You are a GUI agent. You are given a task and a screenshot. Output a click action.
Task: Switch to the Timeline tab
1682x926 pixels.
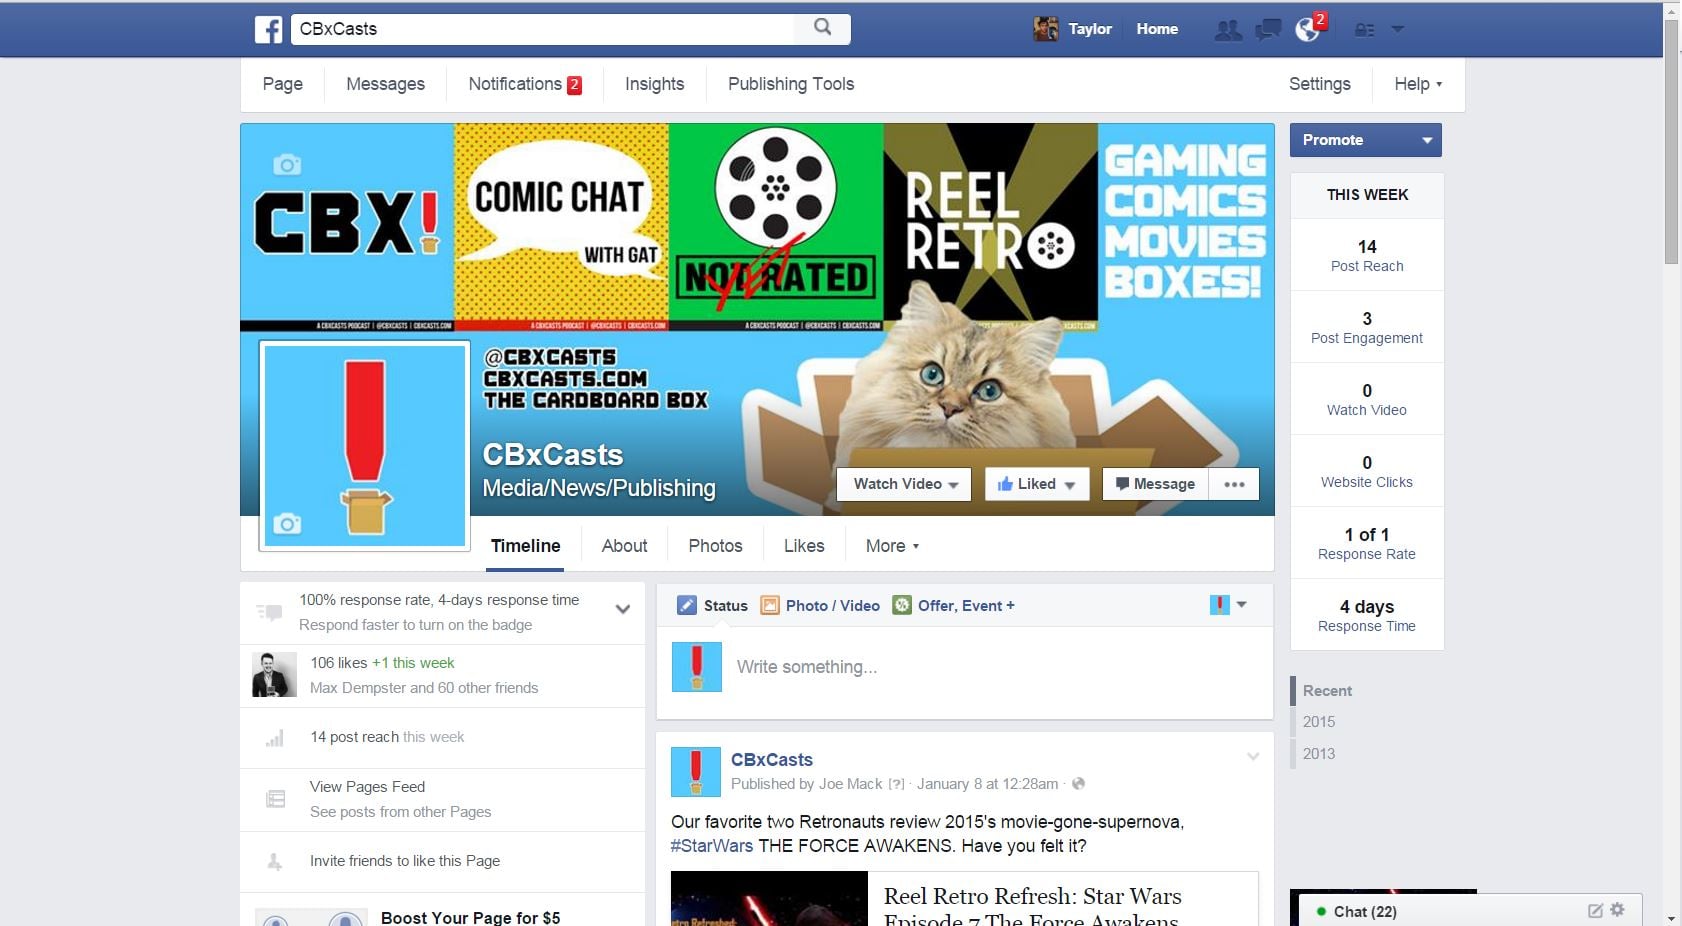(x=525, y=546)
